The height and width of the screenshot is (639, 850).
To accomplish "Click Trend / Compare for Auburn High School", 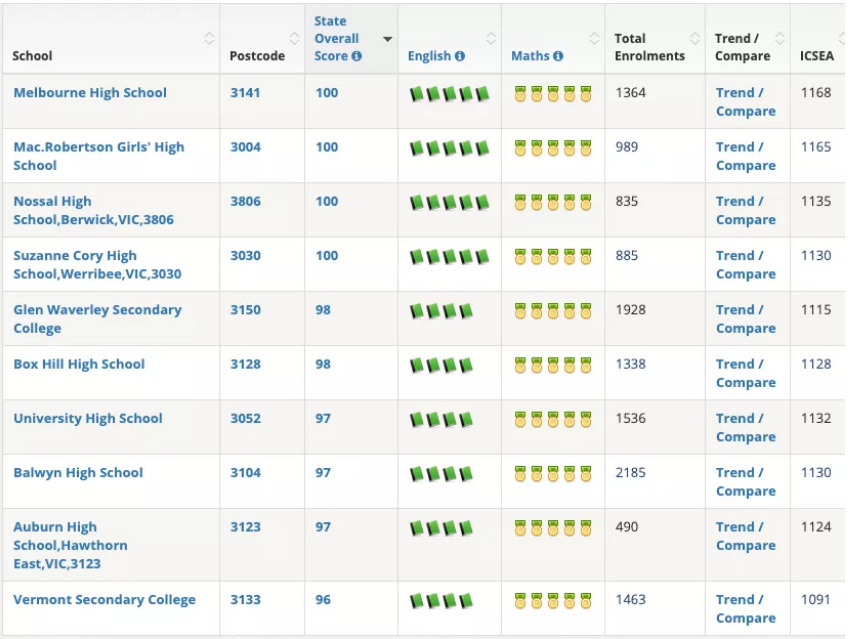I will pos(745,536).
